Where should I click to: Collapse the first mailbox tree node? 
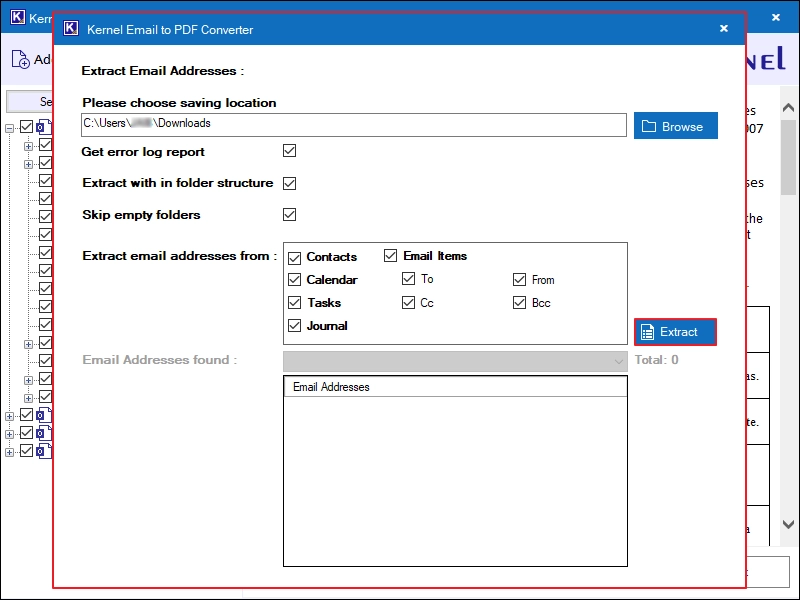(10, 129)
